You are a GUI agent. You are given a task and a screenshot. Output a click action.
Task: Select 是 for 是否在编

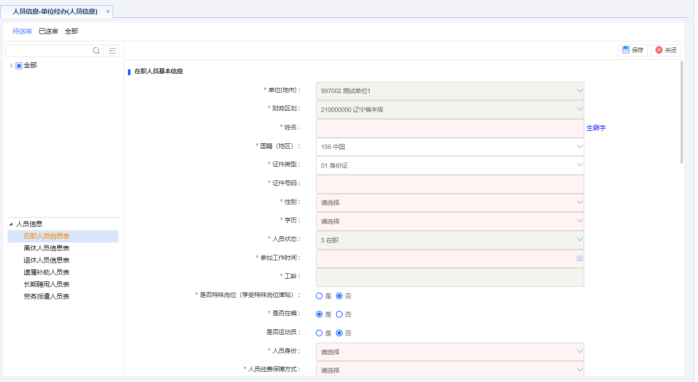pyautogui.click(x=319, y=314)
